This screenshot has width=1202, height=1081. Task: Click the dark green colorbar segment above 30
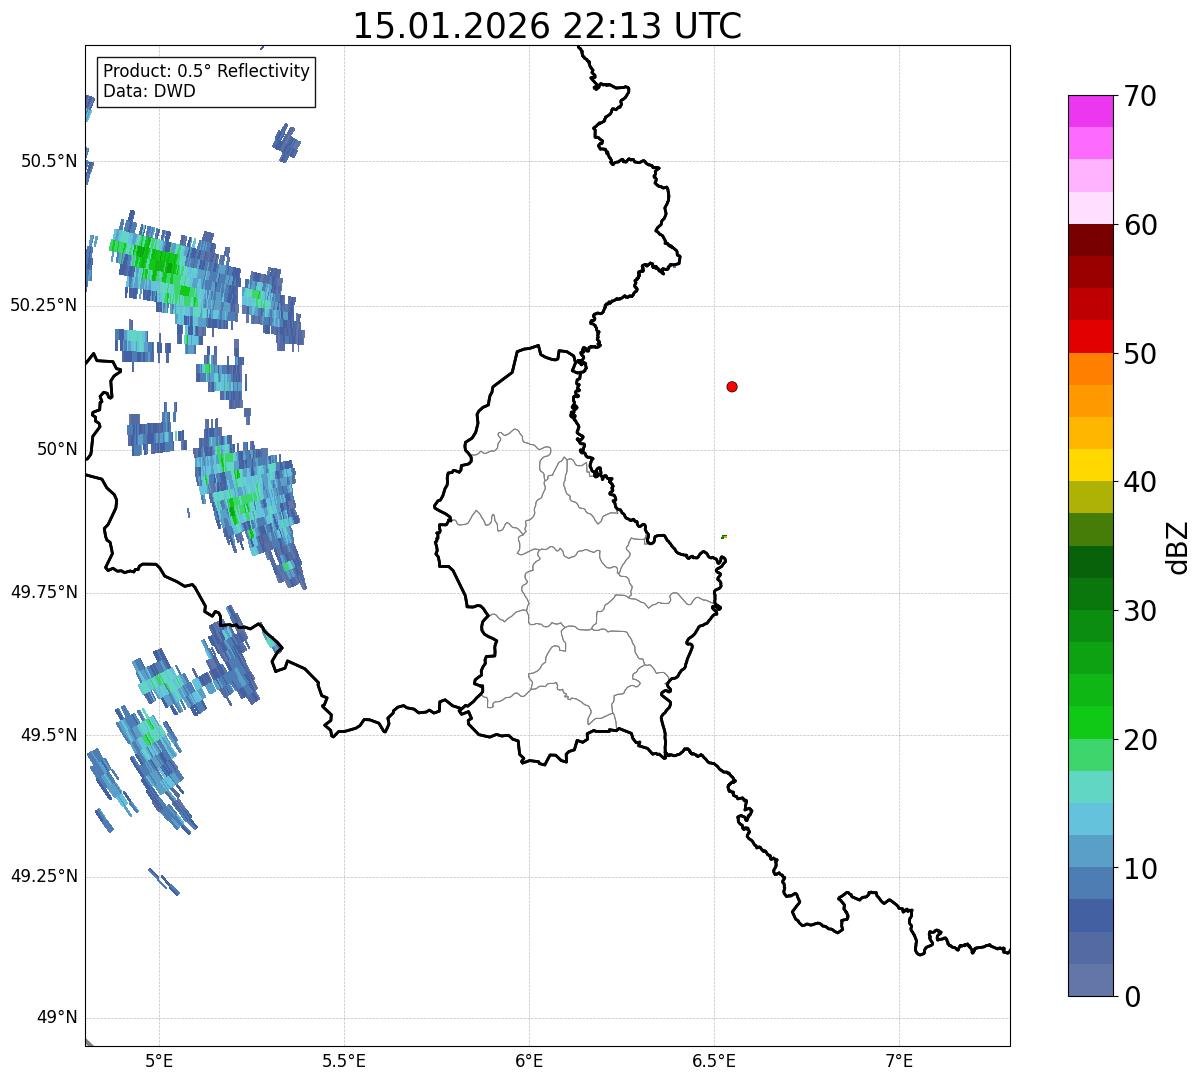point(1090,594)
